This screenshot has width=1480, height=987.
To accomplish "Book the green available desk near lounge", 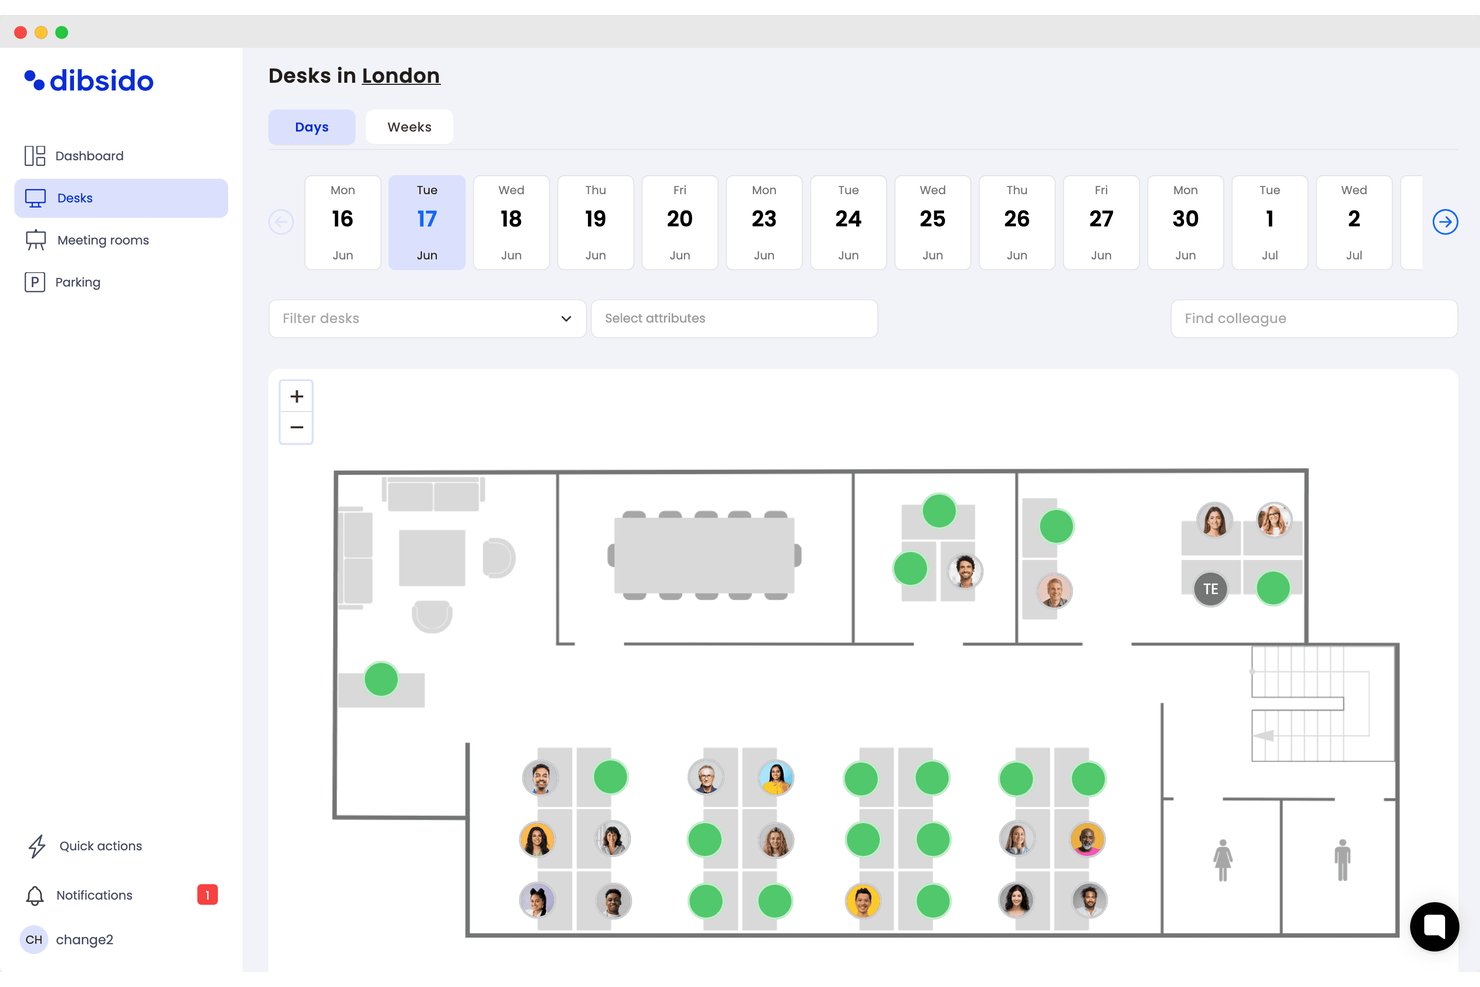I will pos(381,679).
